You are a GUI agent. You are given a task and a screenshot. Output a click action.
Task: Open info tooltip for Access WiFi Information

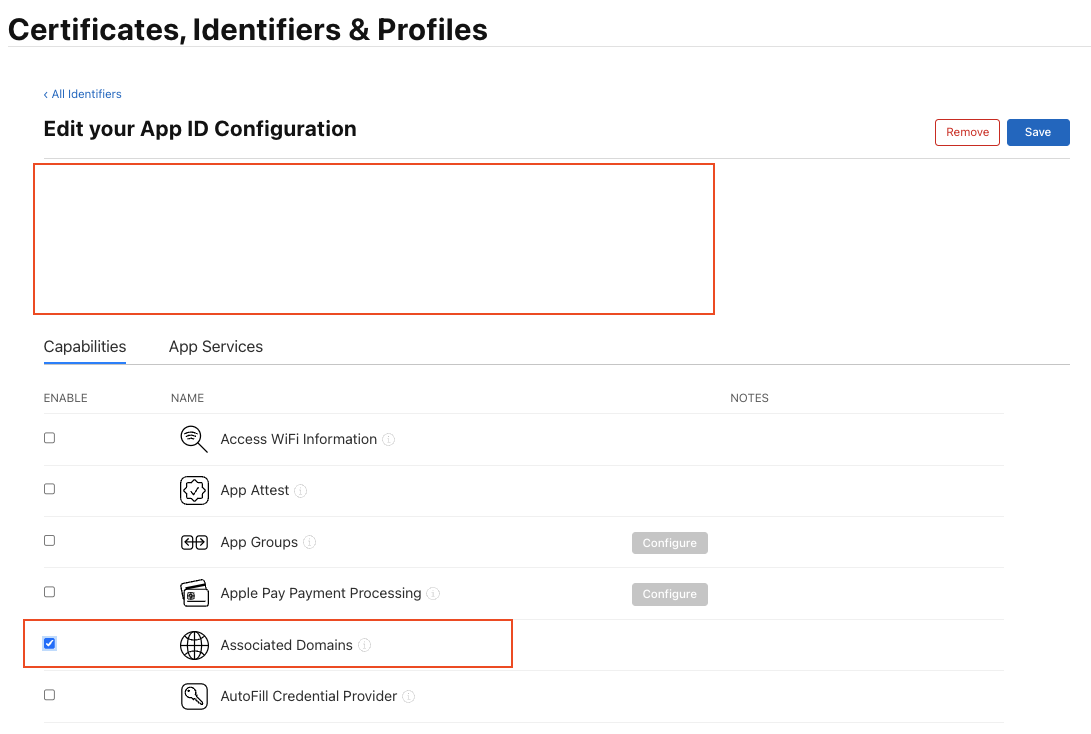tap(389, 440)
